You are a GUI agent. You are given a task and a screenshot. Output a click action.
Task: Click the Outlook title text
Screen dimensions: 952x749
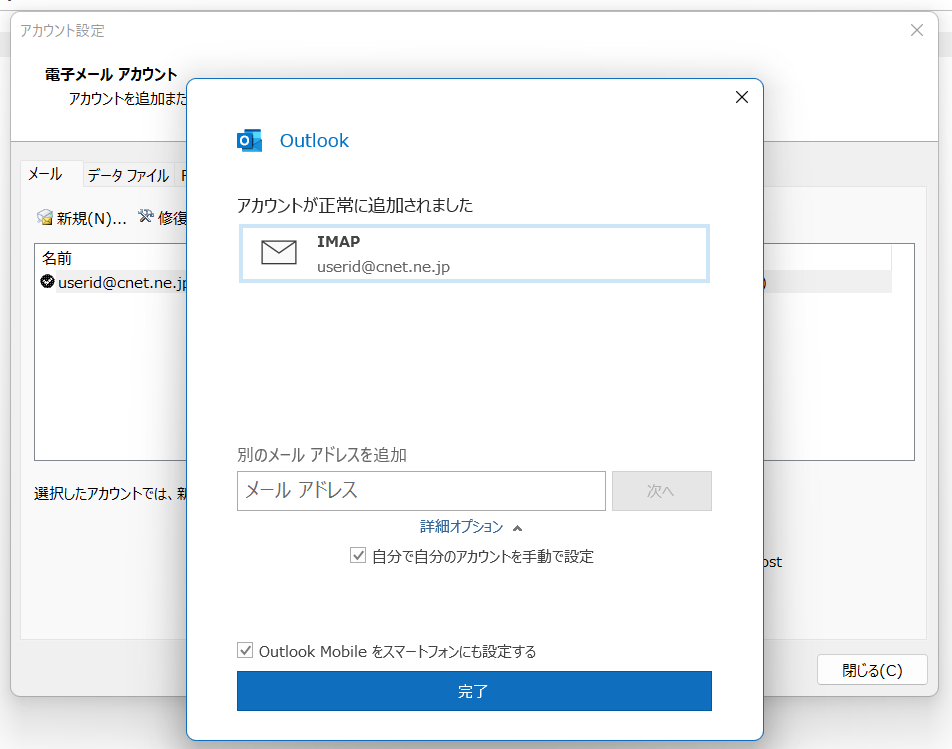point(314,140)
